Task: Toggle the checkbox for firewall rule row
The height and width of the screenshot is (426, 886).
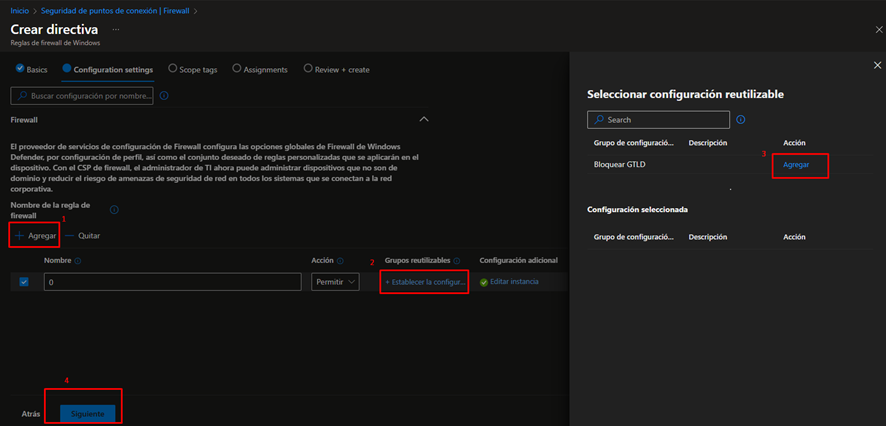Action: 24,282
